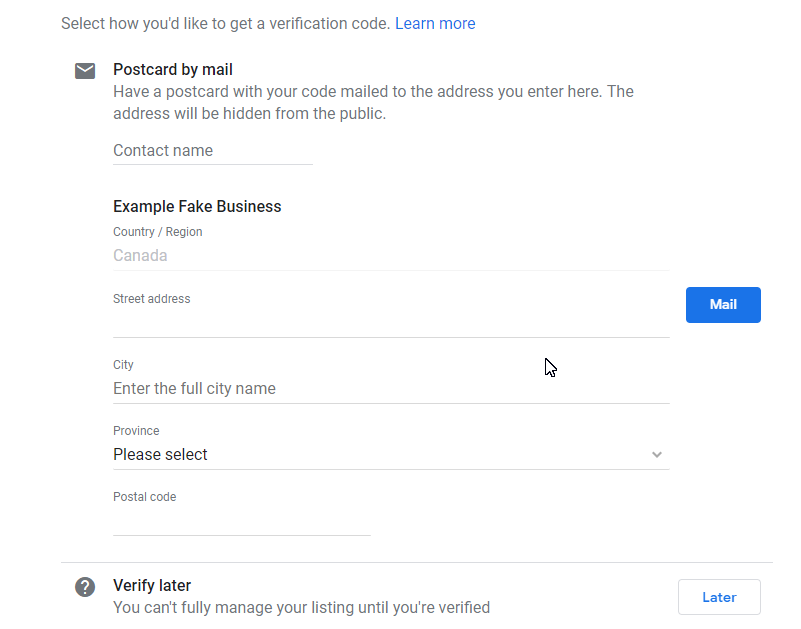Image resolution: width=801 pixels, height=629 pixels.
Task: Click the Verify later heading
Action: tap(152, 586)
